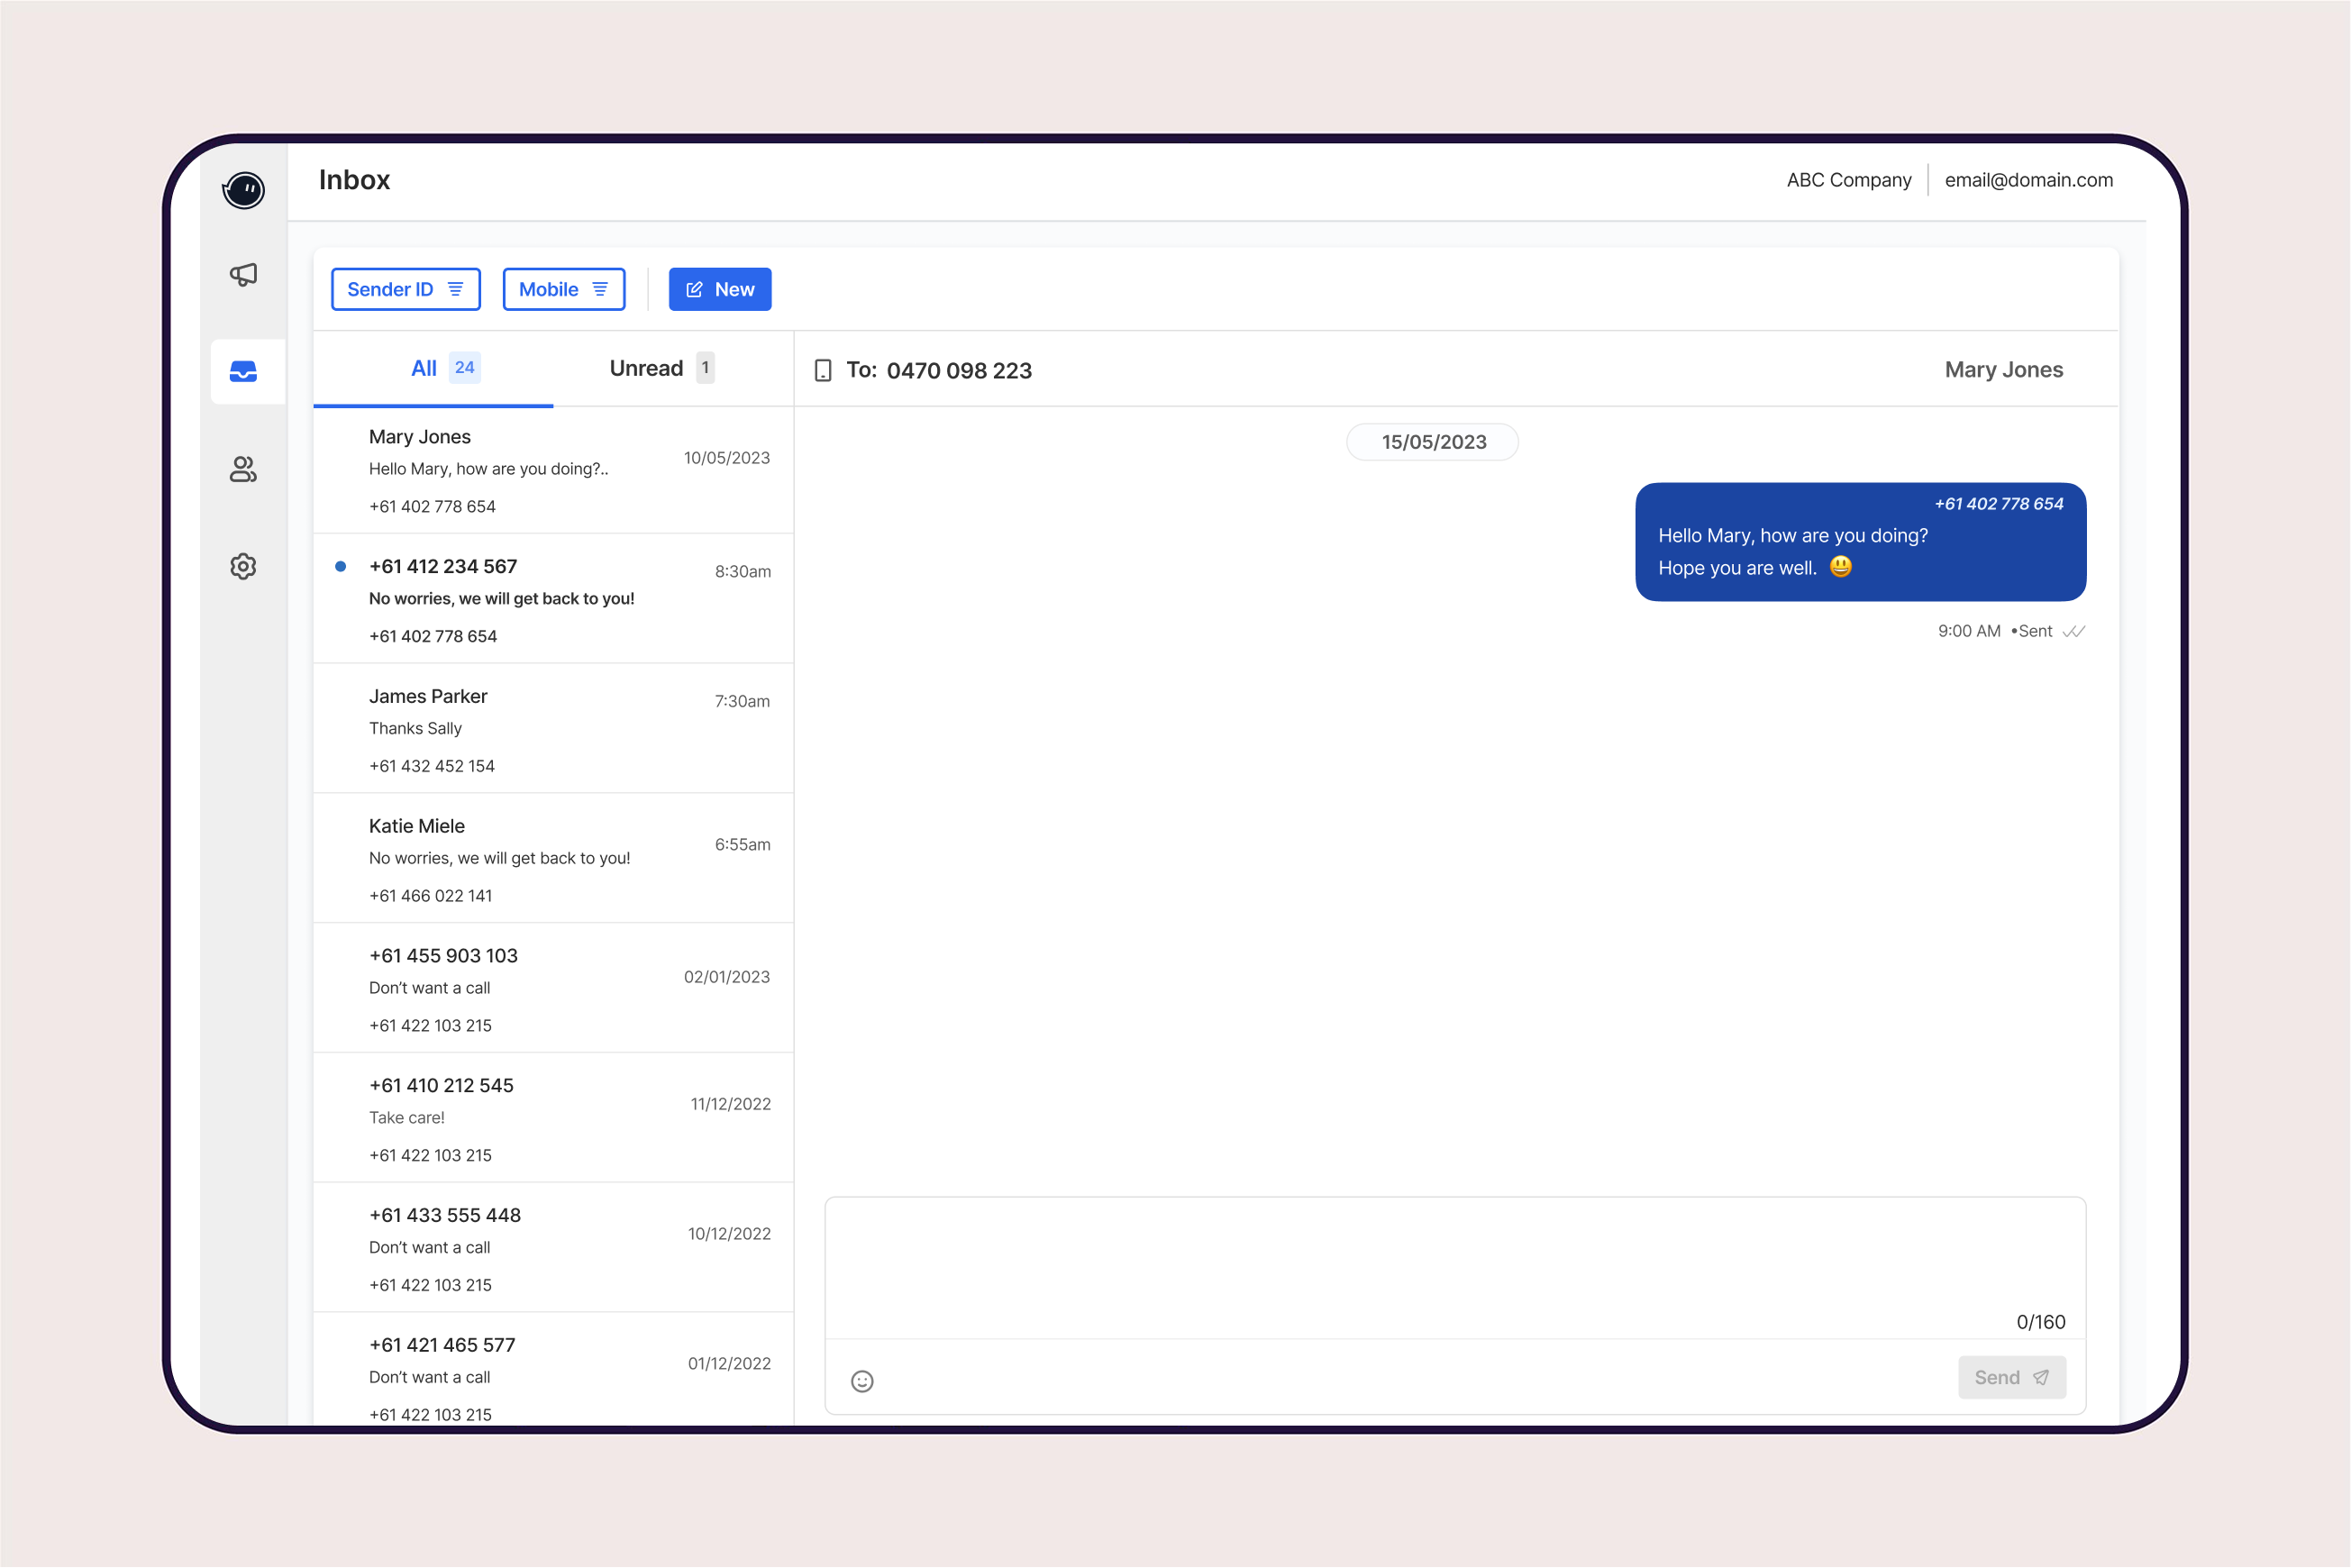Open the Sender ID filter dropdown
Screen dimensions: 2351x1568
click(x=406, y=289)
